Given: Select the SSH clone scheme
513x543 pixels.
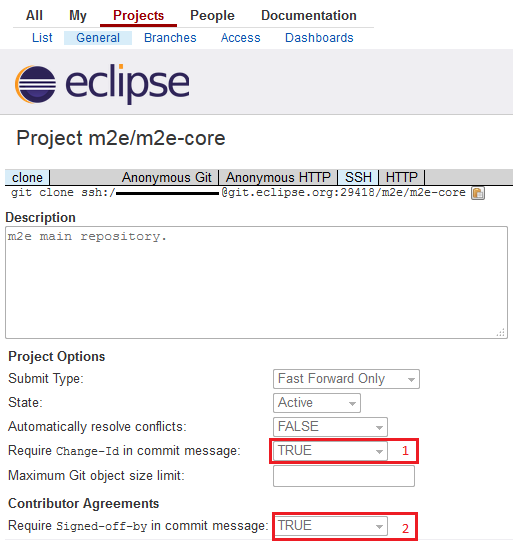Looking at the screenshot, I should [358, 177].
